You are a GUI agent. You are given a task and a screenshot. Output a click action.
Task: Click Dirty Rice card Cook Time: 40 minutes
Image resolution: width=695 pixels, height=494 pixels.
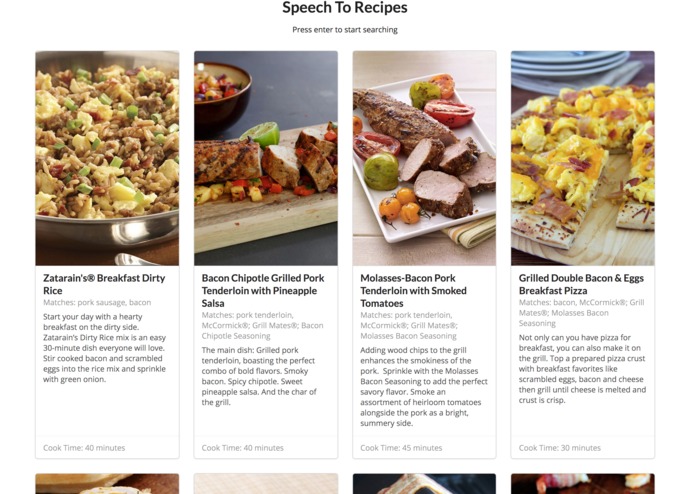(x=84, y=448)
